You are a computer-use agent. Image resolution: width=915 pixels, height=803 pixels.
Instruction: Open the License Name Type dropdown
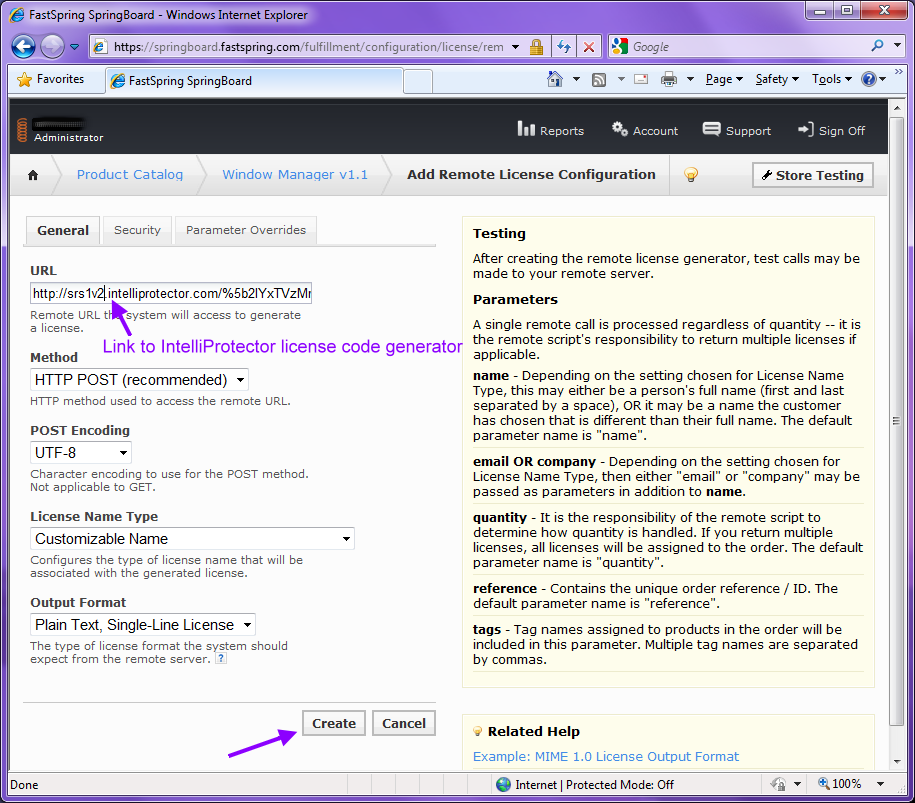tap(193, 539)
